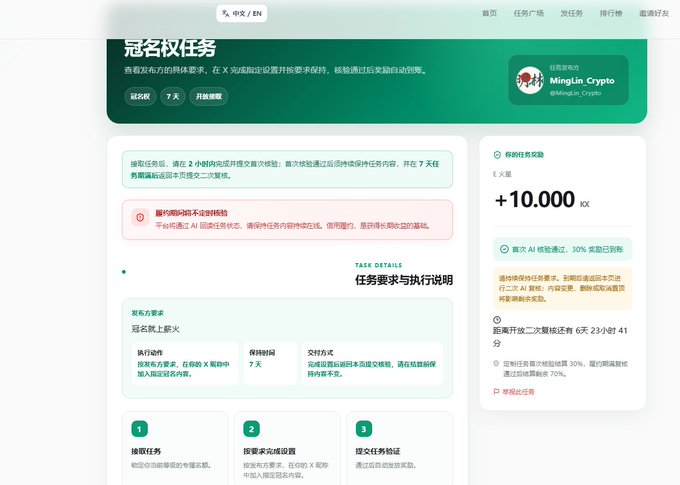Click the MingLin_Crypto avatar image
The height and width of the screenshot is (485, 680).
(530, 80)
